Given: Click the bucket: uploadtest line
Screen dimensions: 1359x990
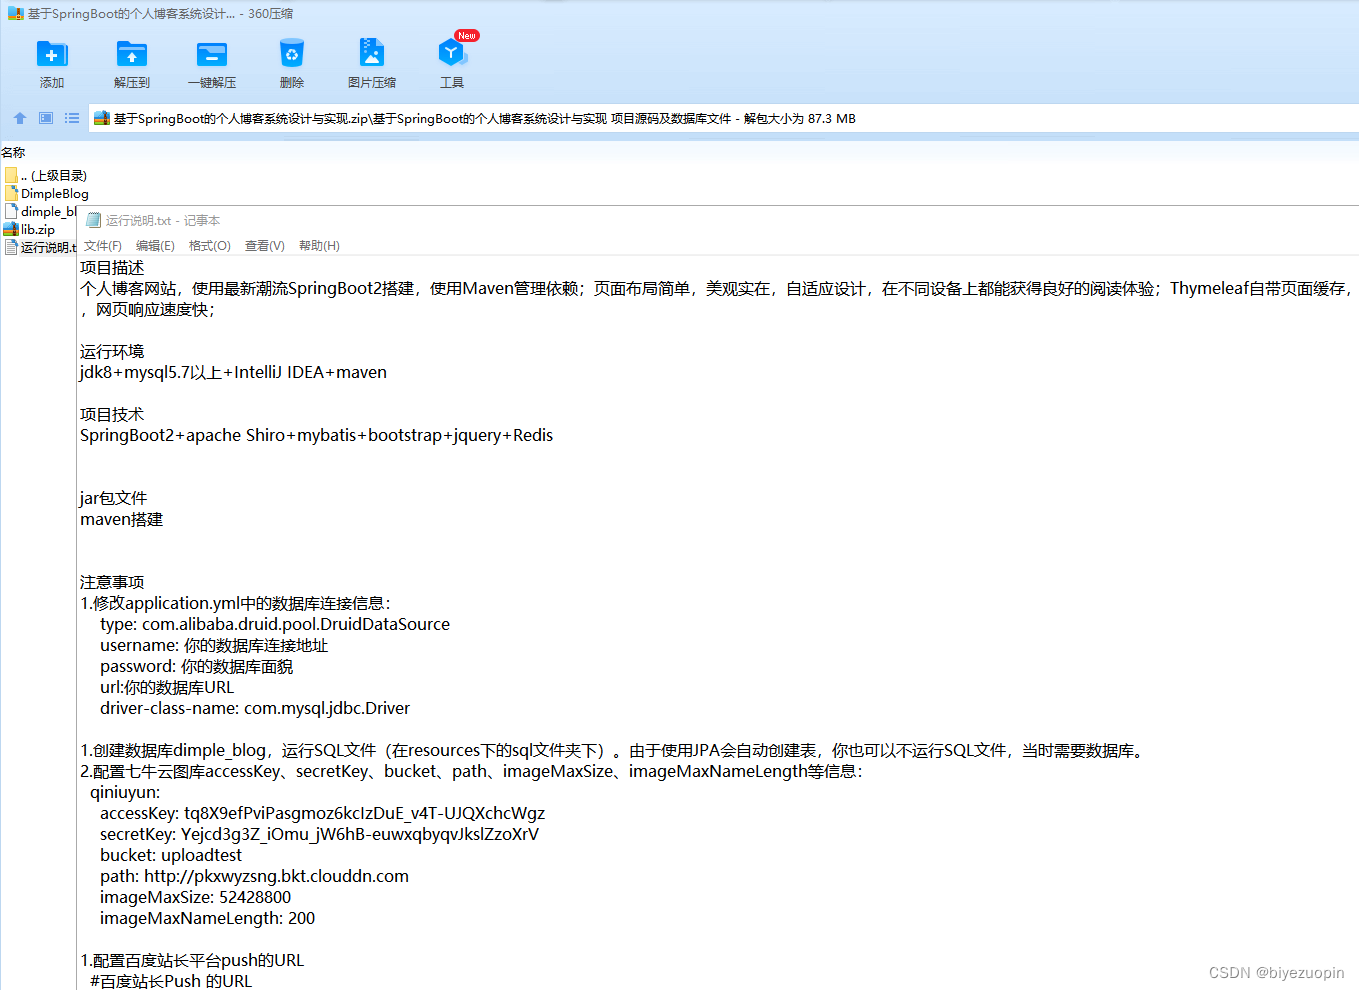Looking at the screenshot, I should coord(171,856).
